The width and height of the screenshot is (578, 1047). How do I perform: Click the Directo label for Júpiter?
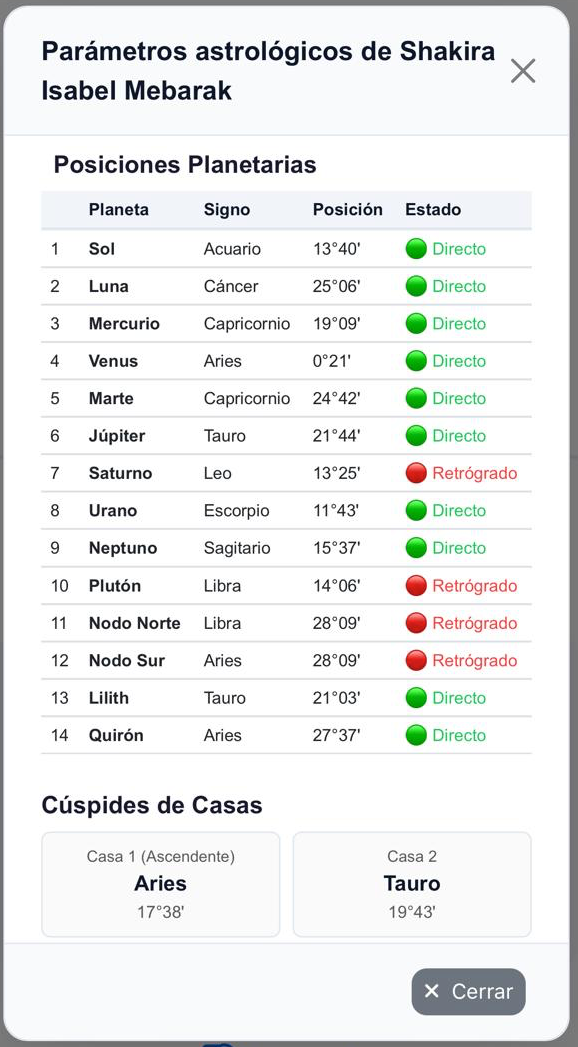click(x=459, y=436)
